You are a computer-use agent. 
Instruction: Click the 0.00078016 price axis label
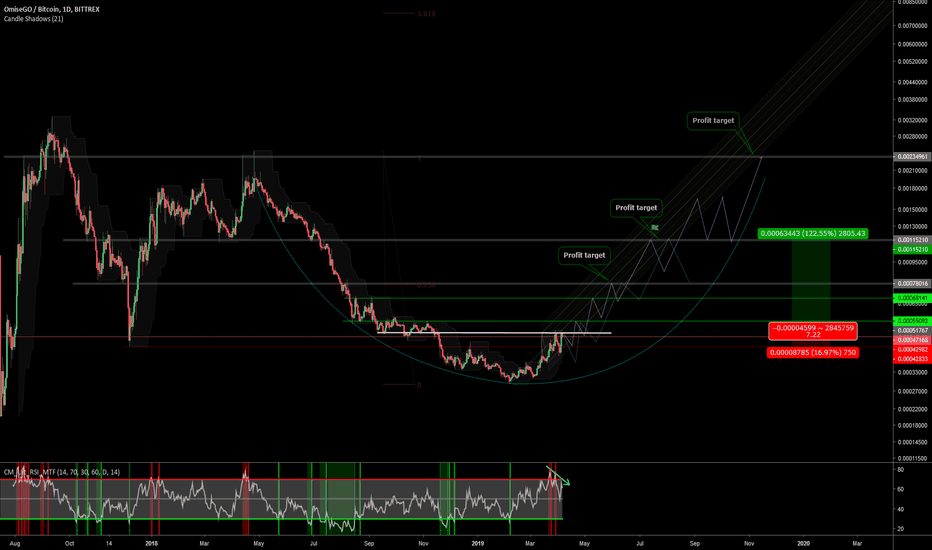pos(912,284)
